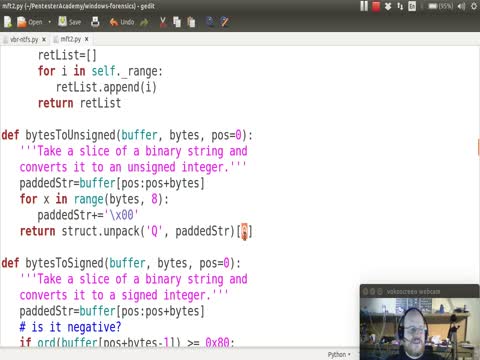Viewport: 480px width, 360px height.
Task: Click on 'retList=[]' code line
Action: tap(67, 55)
